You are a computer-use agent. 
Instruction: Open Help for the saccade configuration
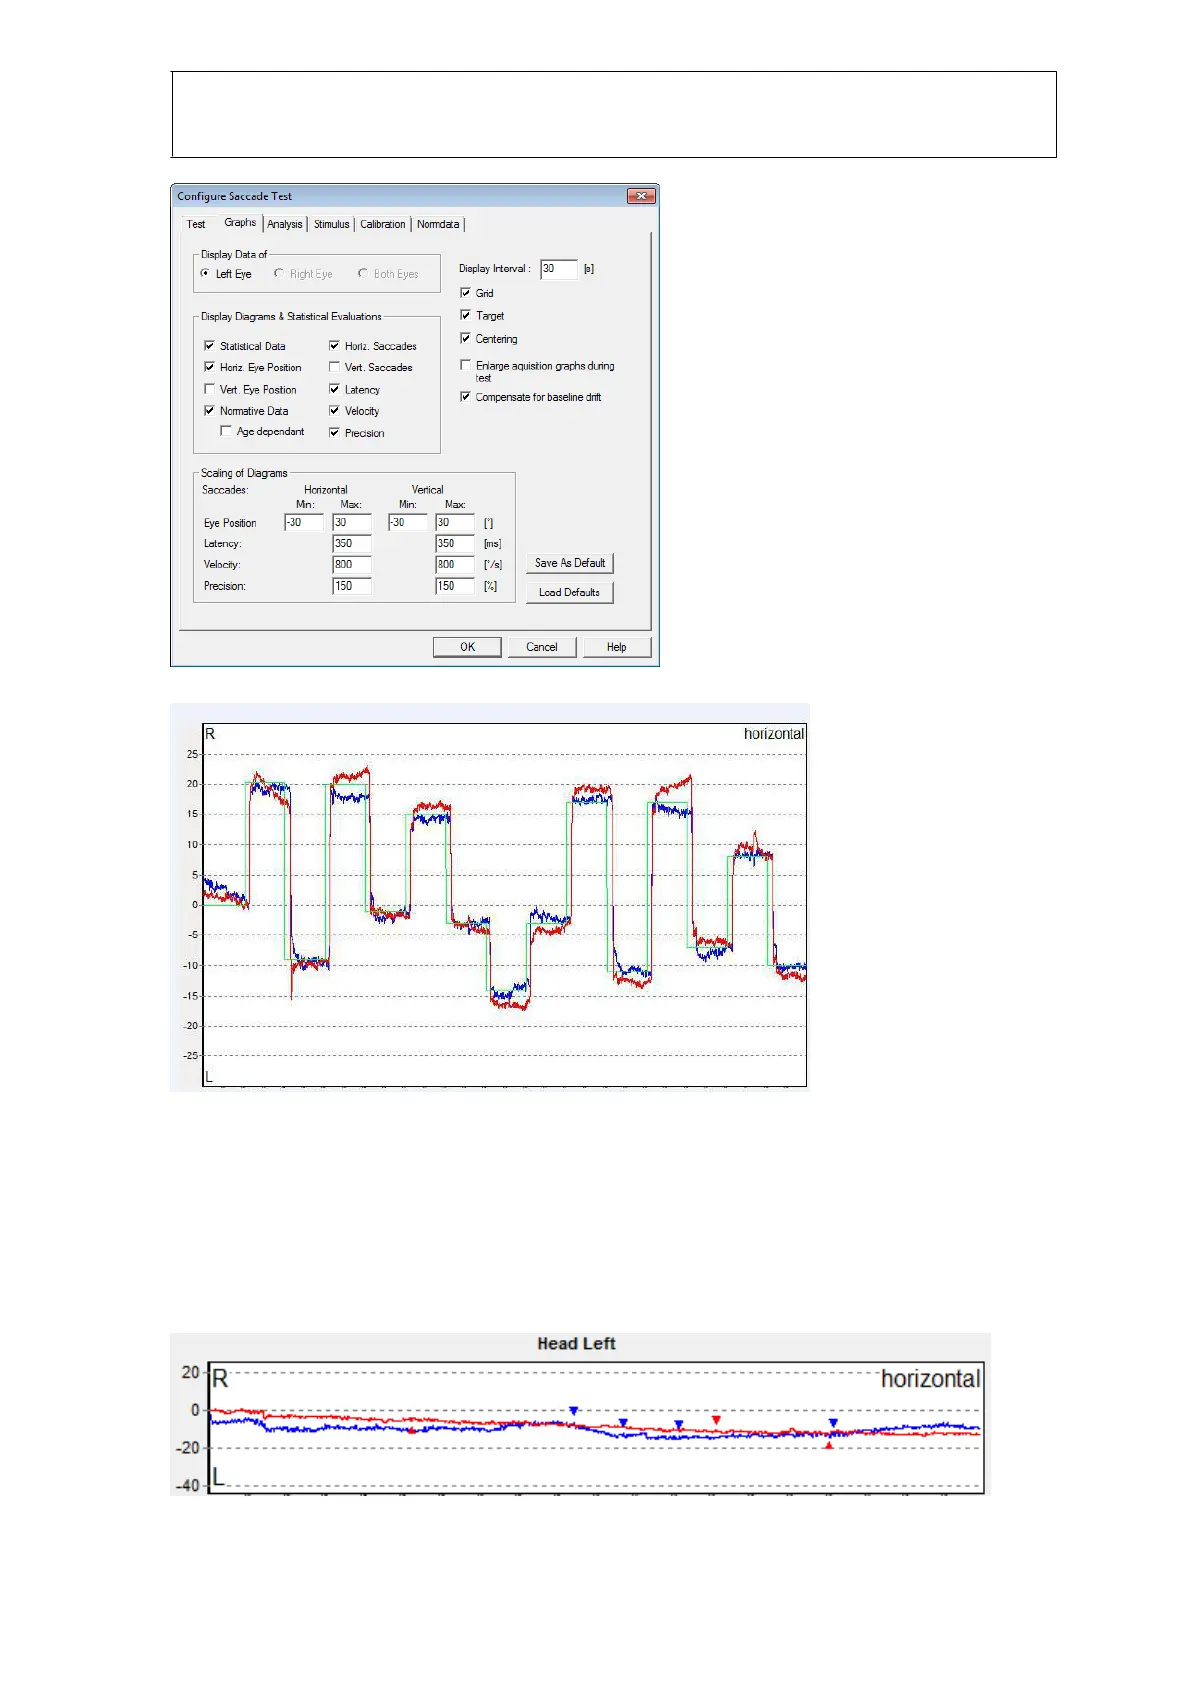coord(616,647)
